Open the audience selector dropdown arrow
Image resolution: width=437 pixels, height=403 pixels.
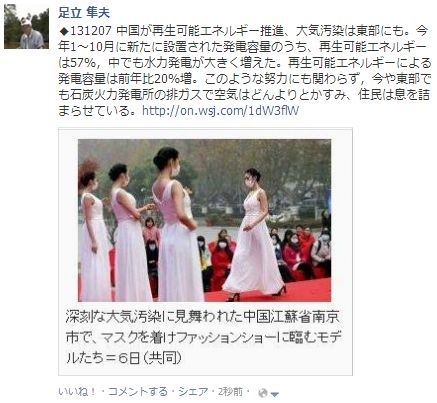[274, 394]
